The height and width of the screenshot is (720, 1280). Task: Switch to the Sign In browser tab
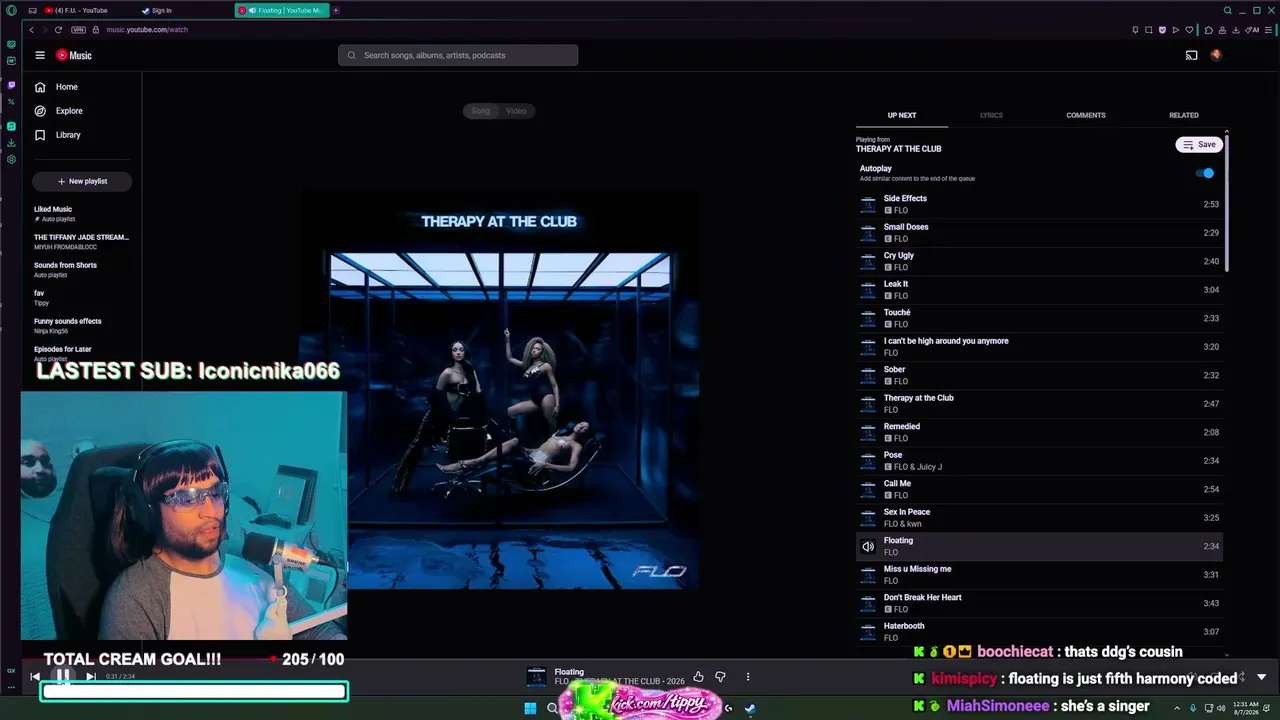pyautogui.click(x=158, y=10)
